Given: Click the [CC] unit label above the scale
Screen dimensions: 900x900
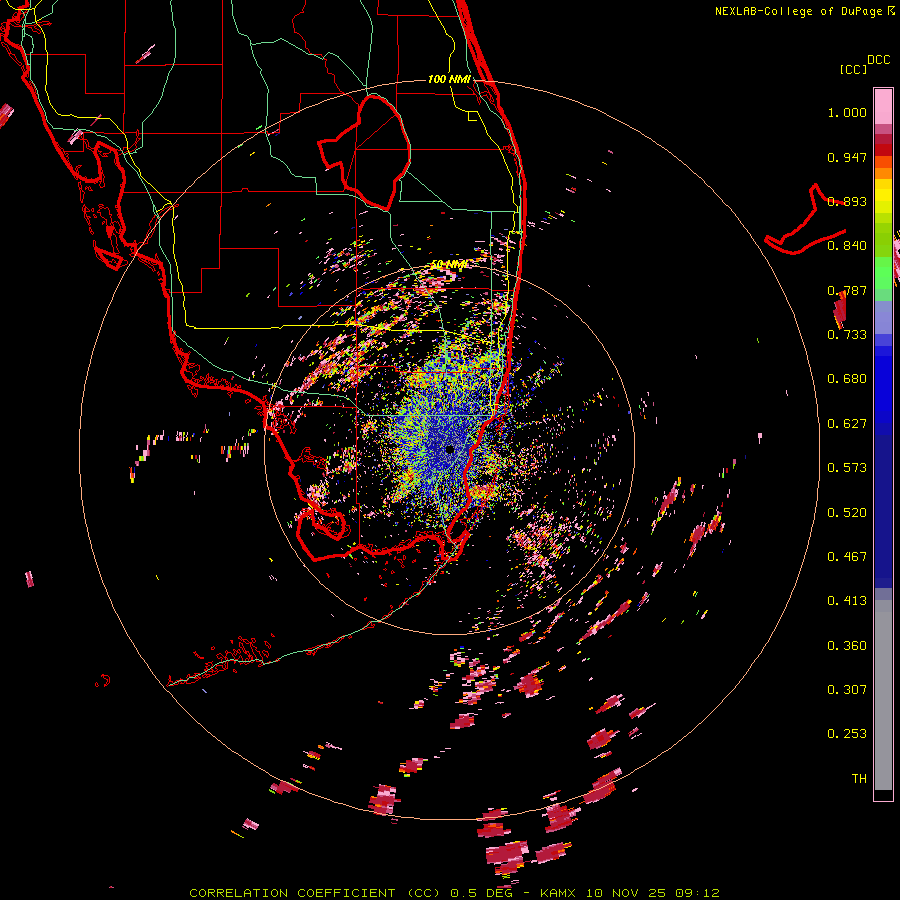Looking at the screenshot, I should (x=853, y=69).
